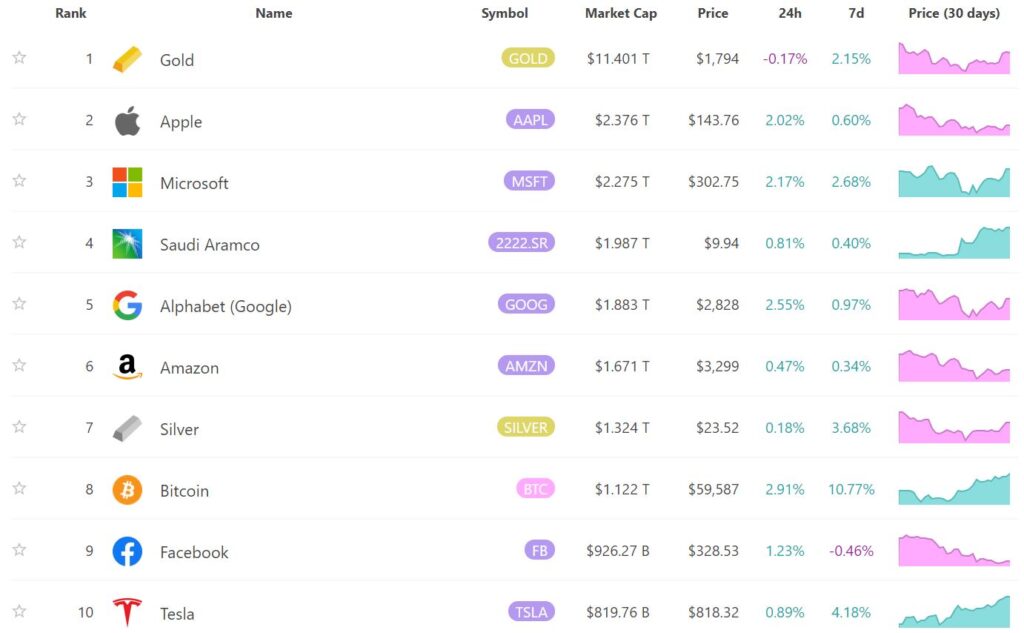Click the purple AAPL symbol badge
Screen dimensions: 1024x633
point(530,120)
